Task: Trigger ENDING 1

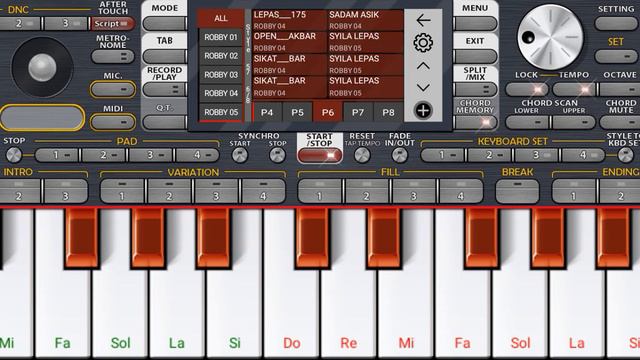Action: click(x=573, y=191)
